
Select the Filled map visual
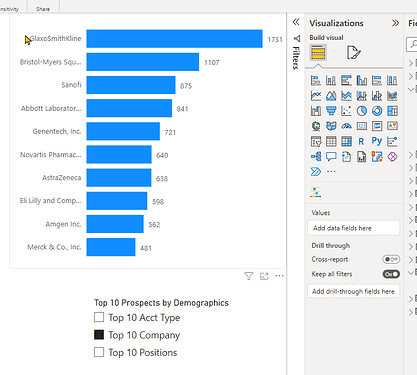pyautogui.click(x=331, y=126)
